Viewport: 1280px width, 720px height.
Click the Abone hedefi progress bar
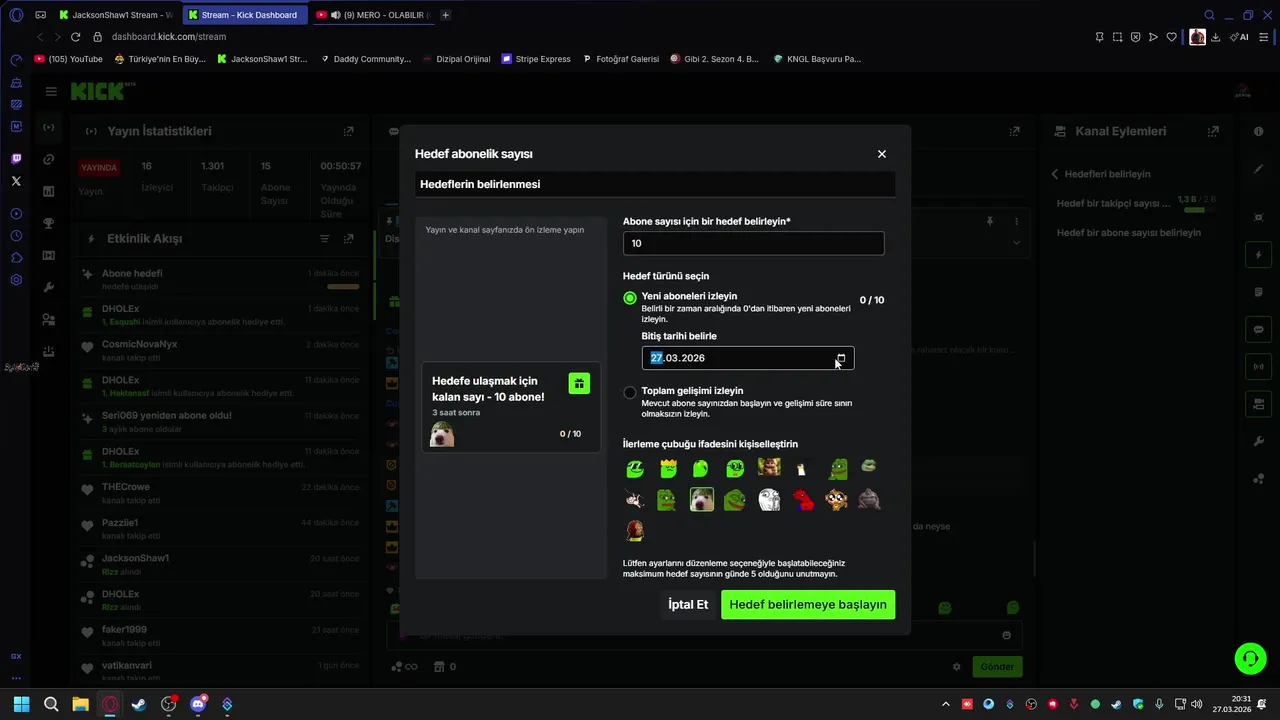pyautogui.click(x=343, y=287)
